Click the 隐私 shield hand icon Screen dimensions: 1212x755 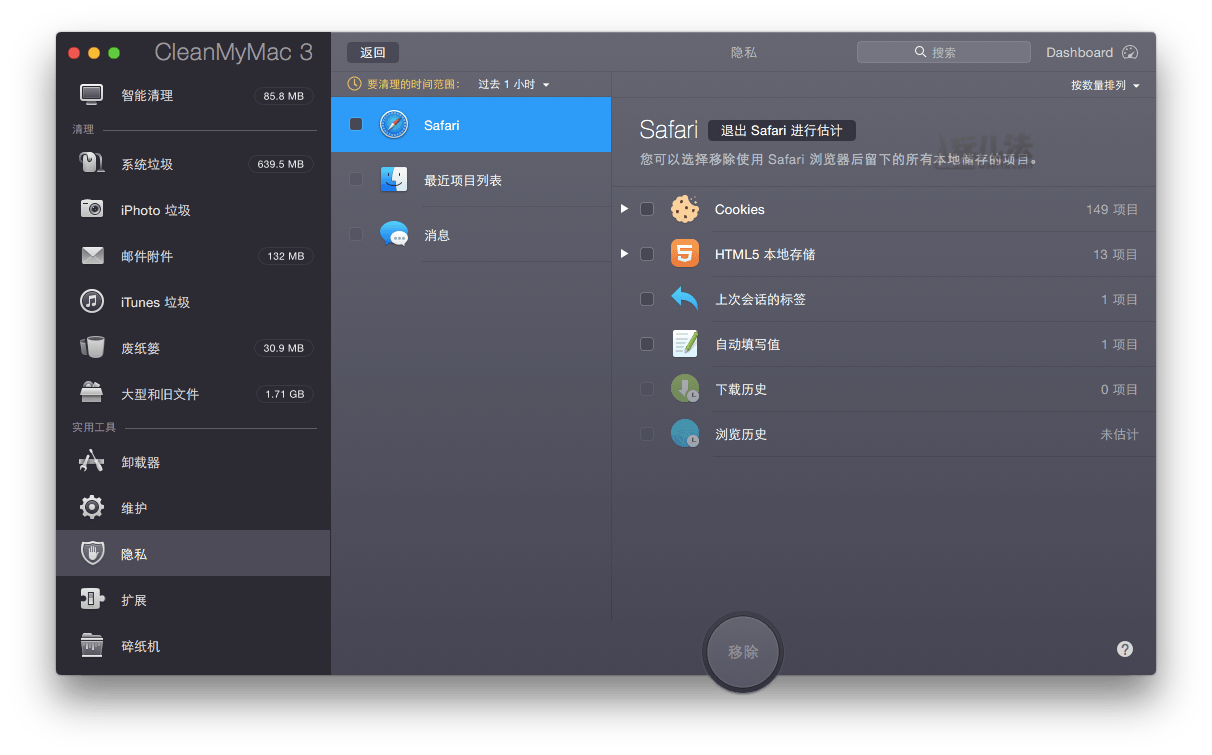tap(92, 553)
